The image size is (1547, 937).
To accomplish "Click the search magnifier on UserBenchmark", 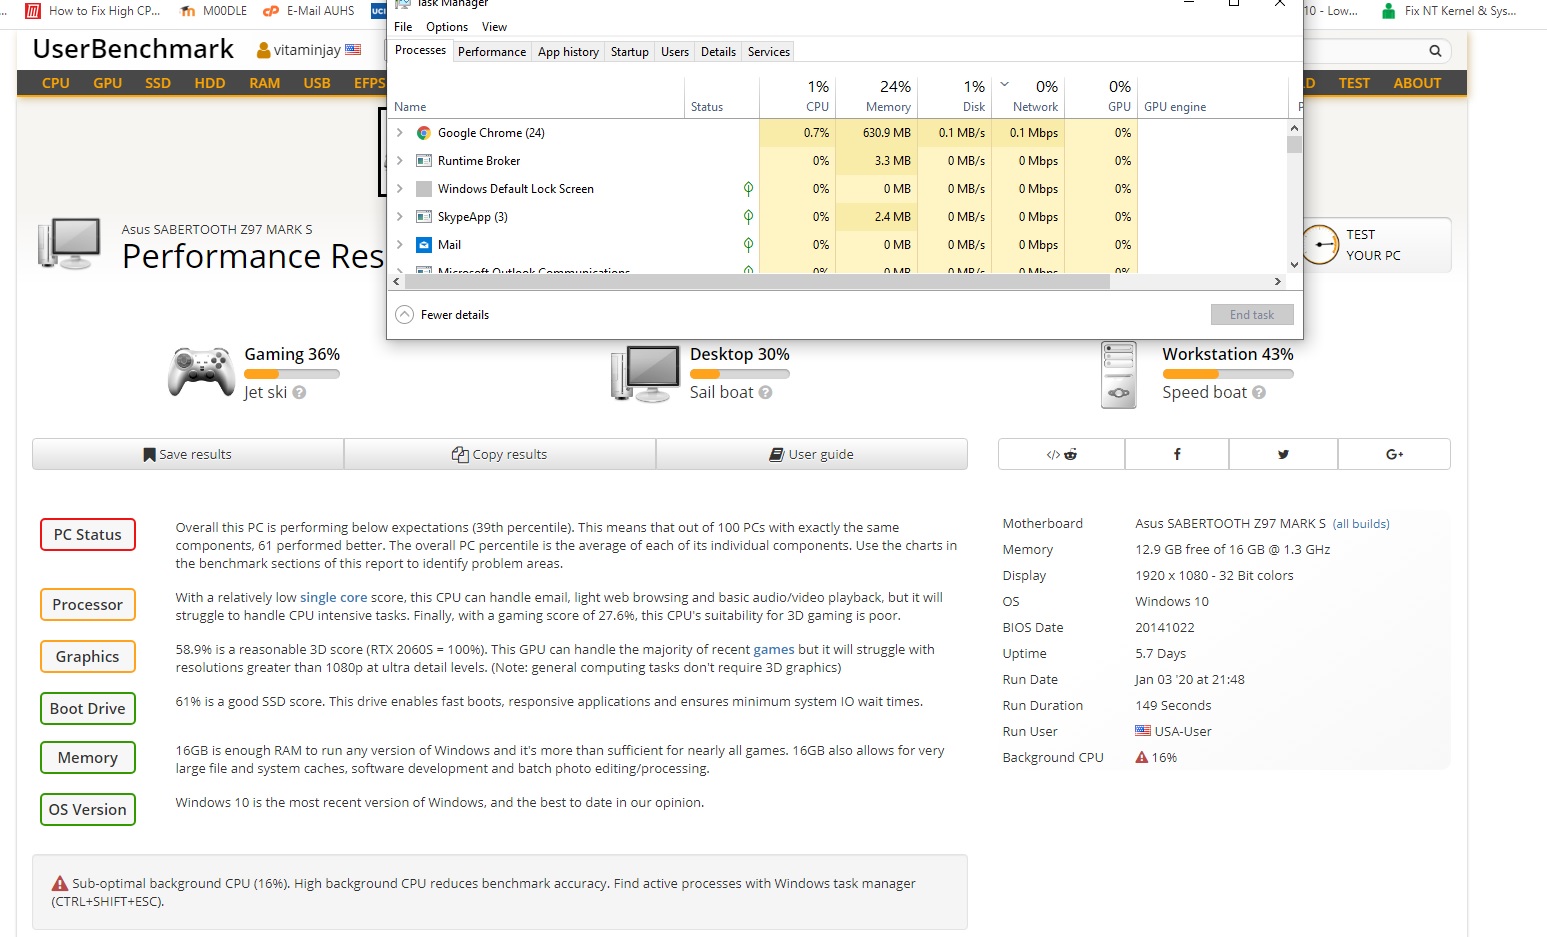I will pos(1435,51).
